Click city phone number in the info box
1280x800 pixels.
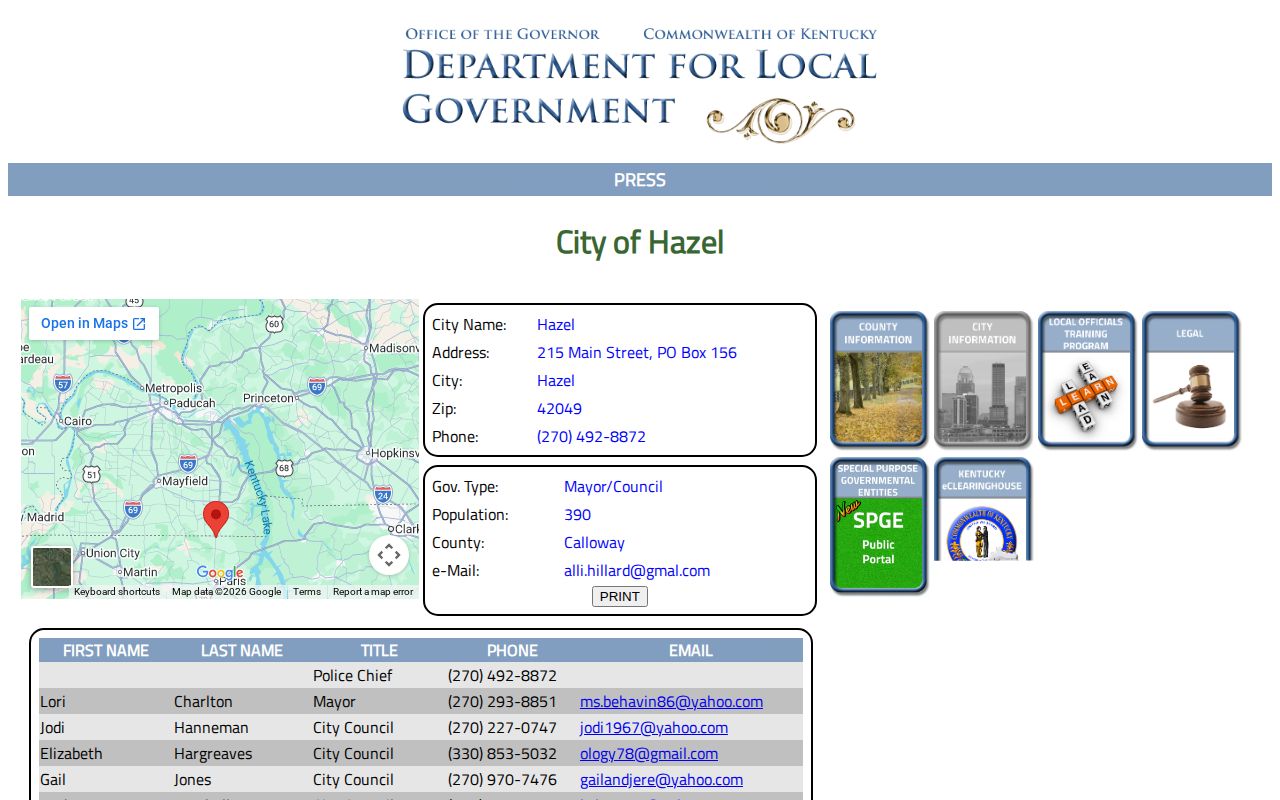point(591,437)
